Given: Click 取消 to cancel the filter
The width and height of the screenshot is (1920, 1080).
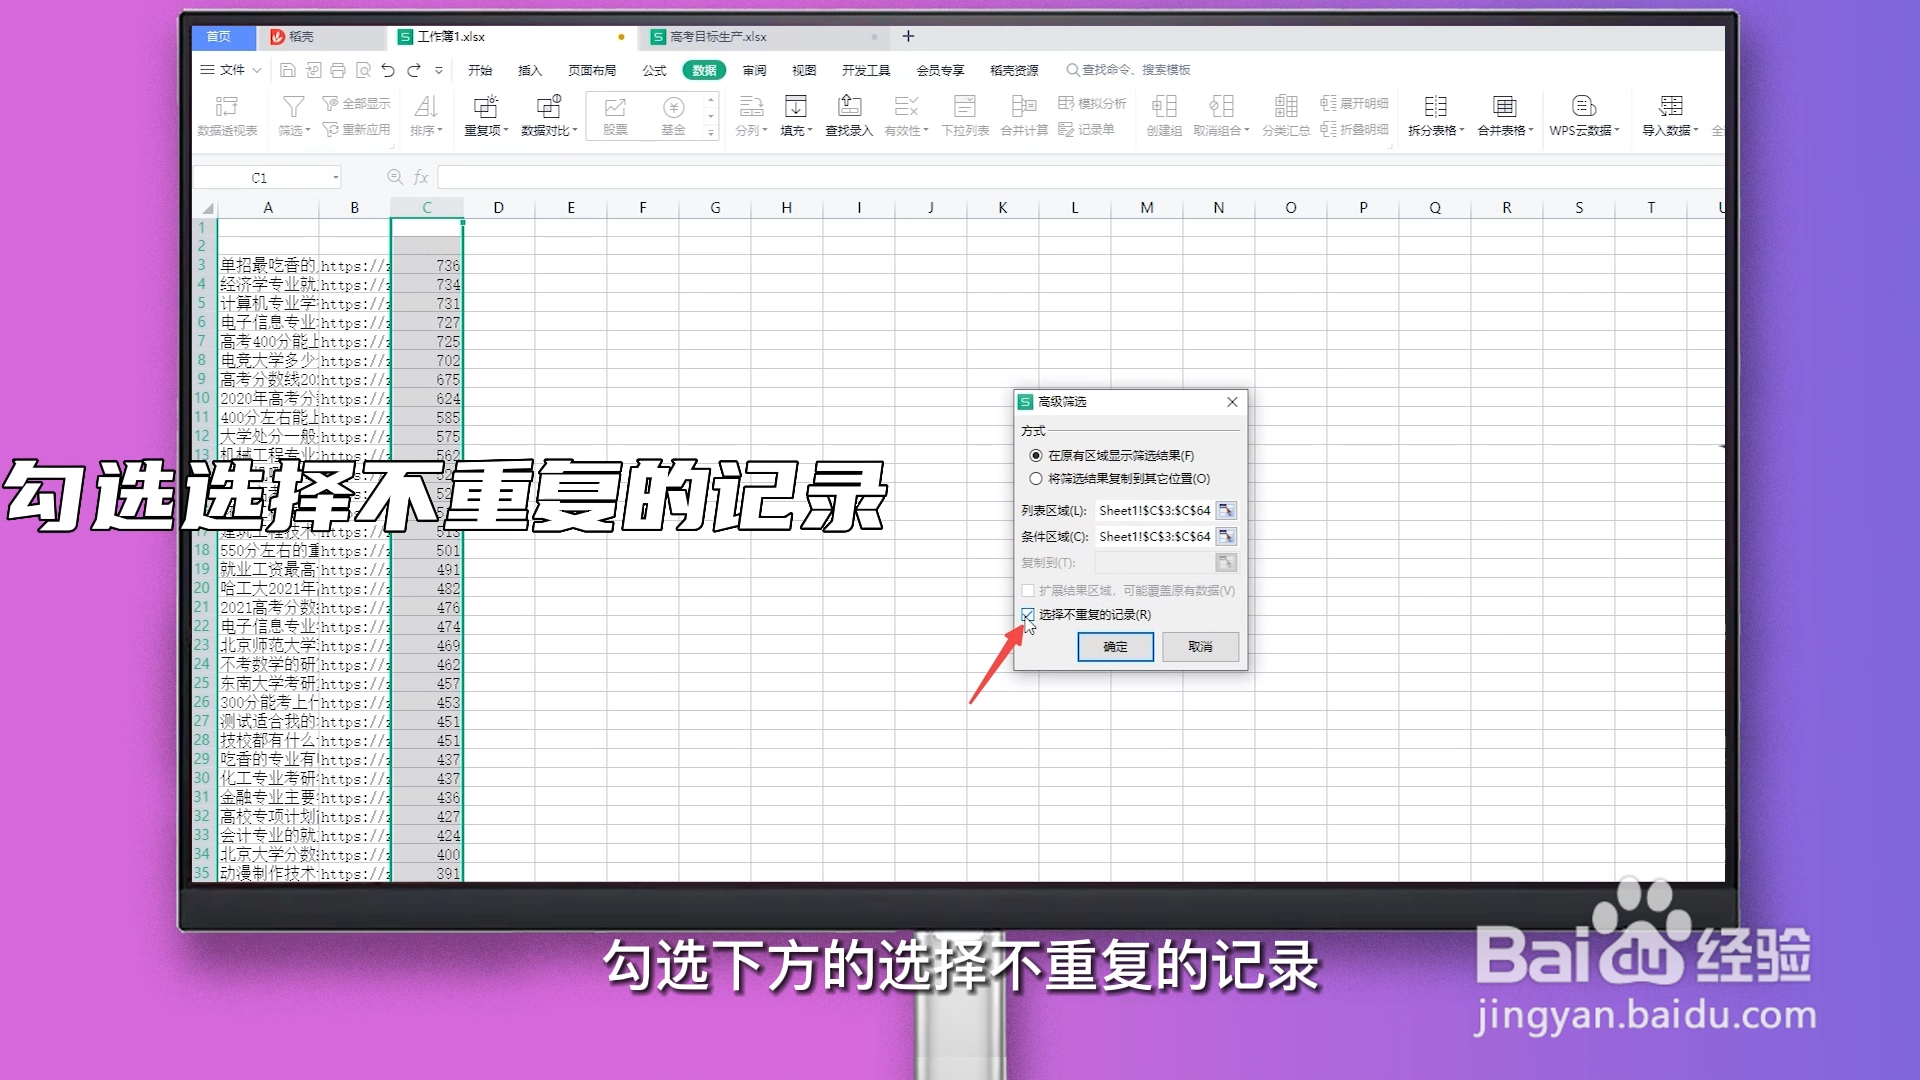Looking at the screenshot, I should coord(1200,647).
